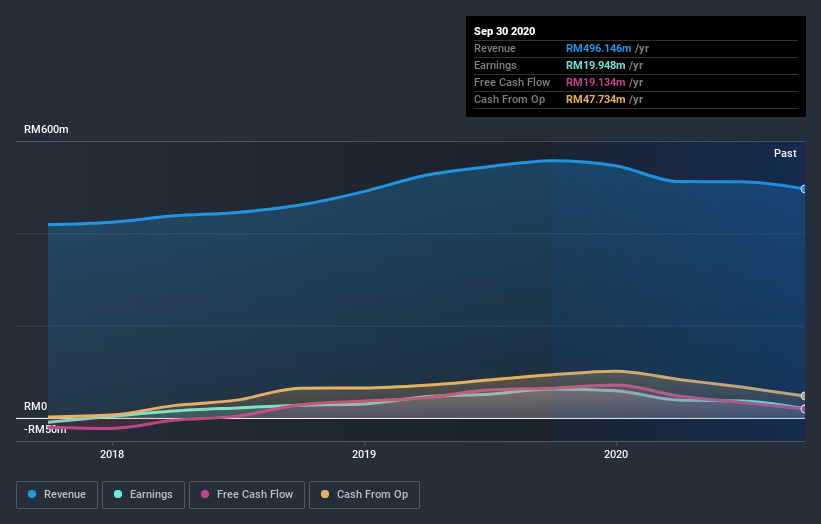Toggle the Earnings series legend button
The image size is (821, 524).
143,495
